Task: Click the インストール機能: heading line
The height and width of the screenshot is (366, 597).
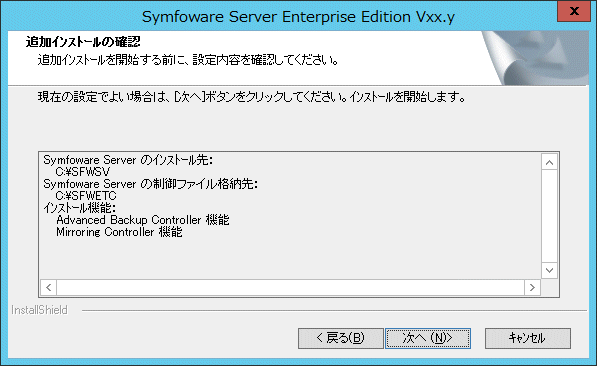Action: pyautogui.click(x=79, y=208)
